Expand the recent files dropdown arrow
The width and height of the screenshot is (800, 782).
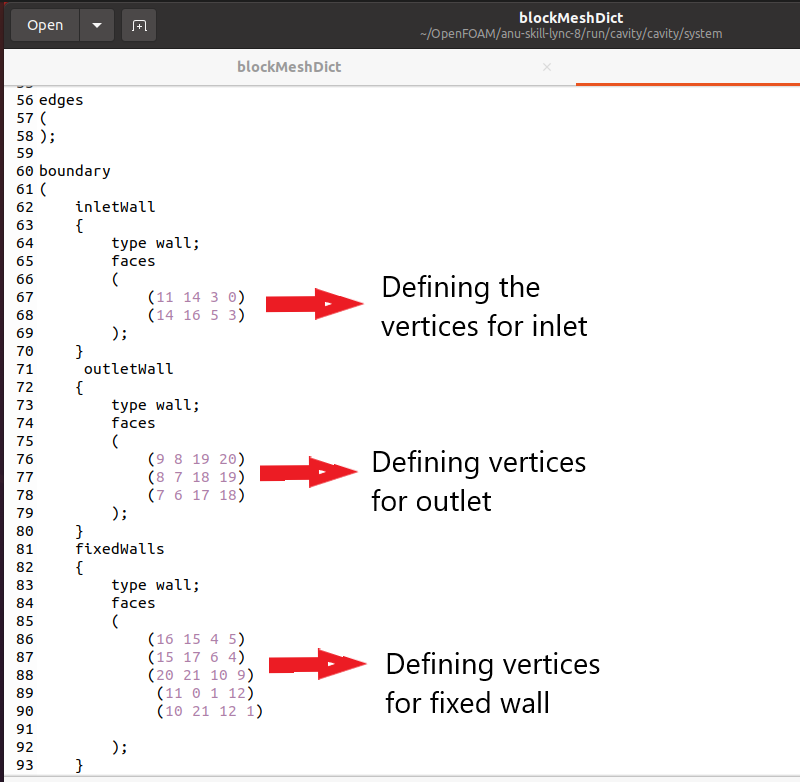pyautogui.click(x=96, y=25)
